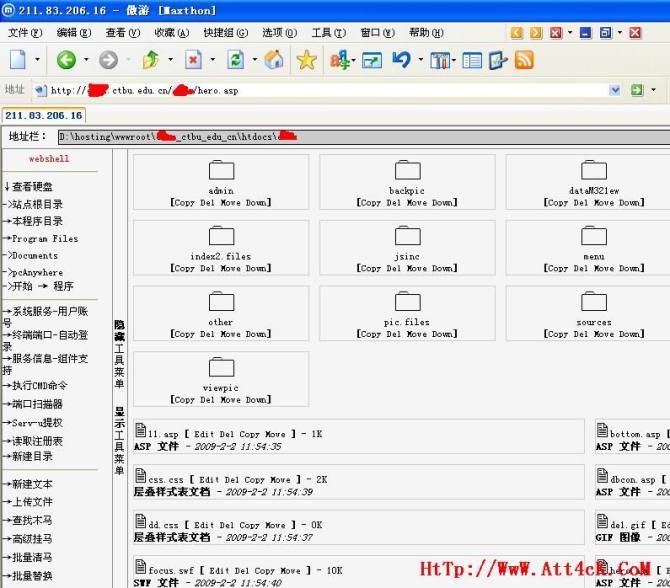Image resolution: width=670 pixels, height=588 pixels.
Task: Go to the Home page icon
Action: click(274, 60)
